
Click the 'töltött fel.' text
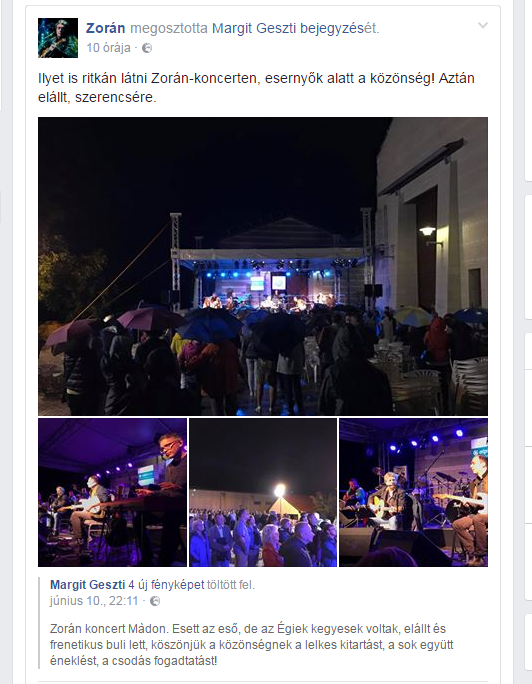coord(231,585)
